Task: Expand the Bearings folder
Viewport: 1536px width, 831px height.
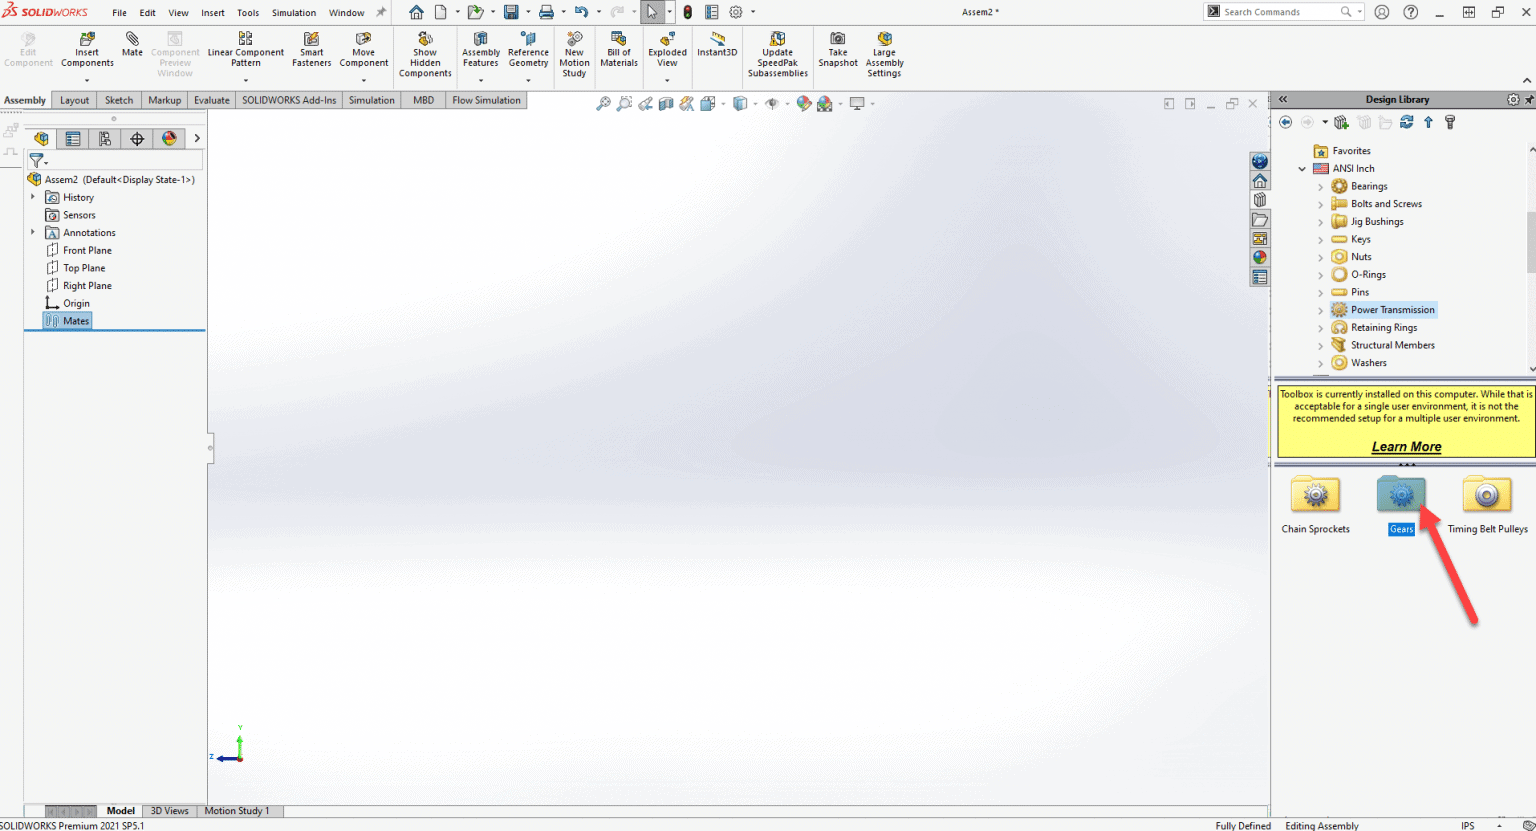Action: click(1320, 187)
